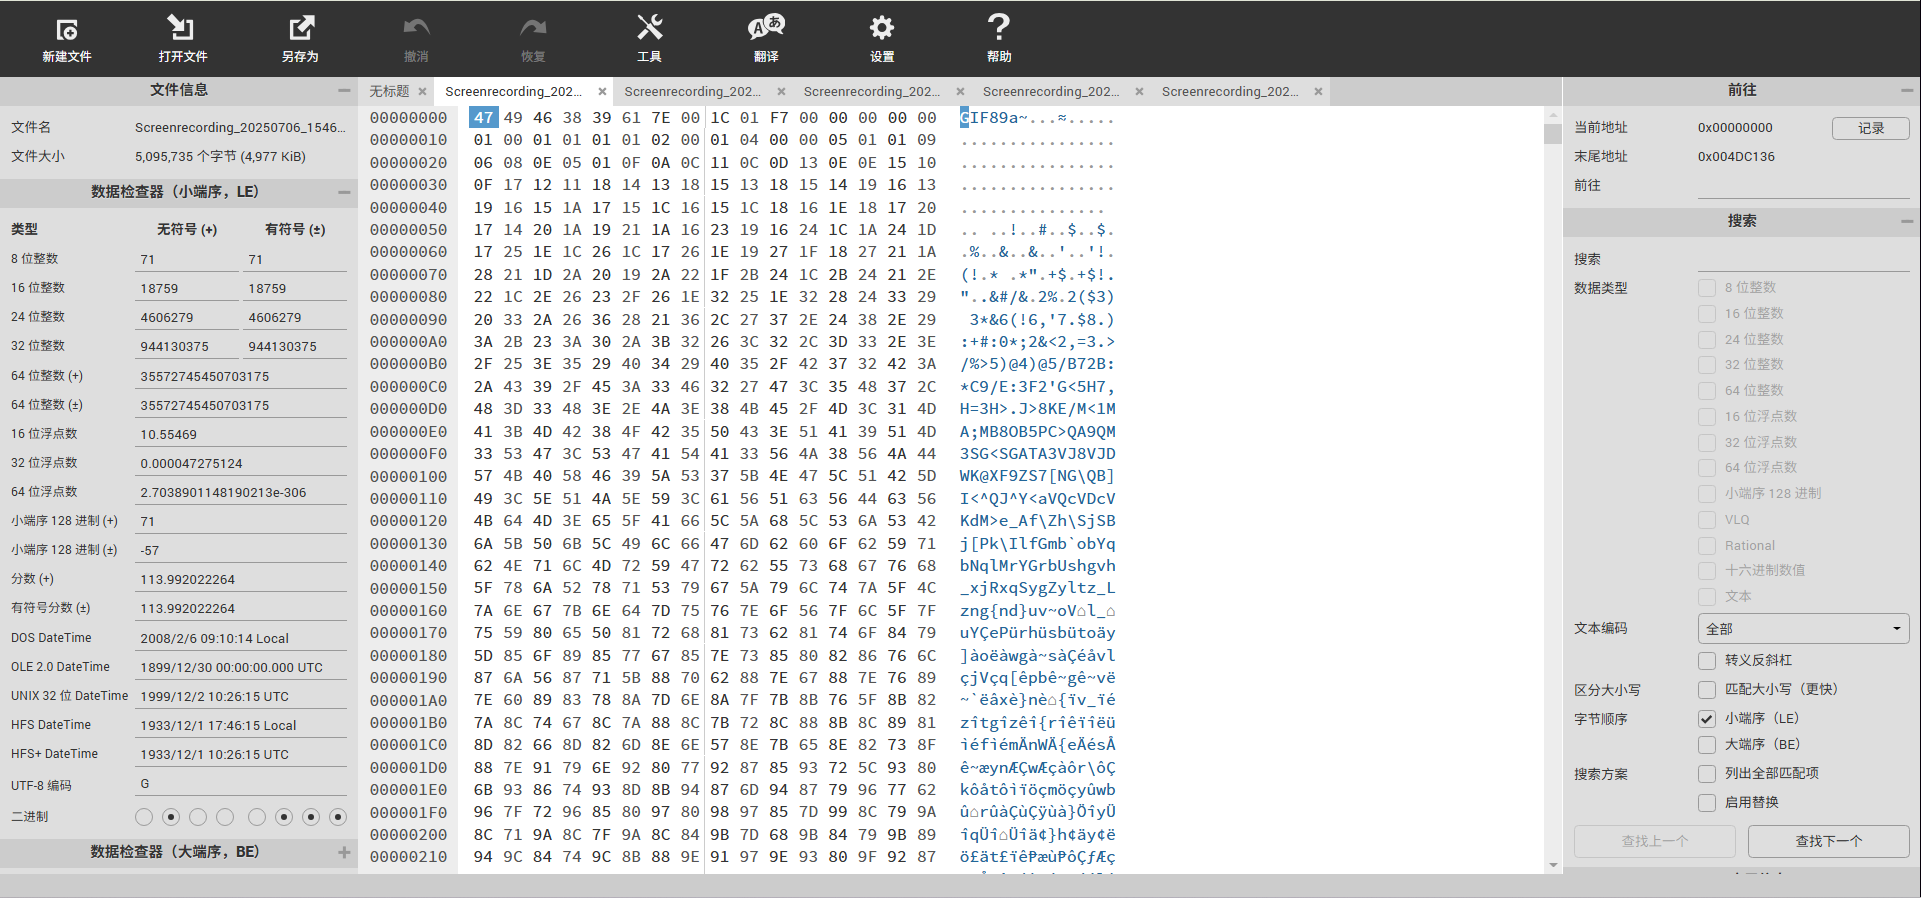Click the 查找下一个 button
Viewport: 1921px width, 898px height.
(1828, 841)
